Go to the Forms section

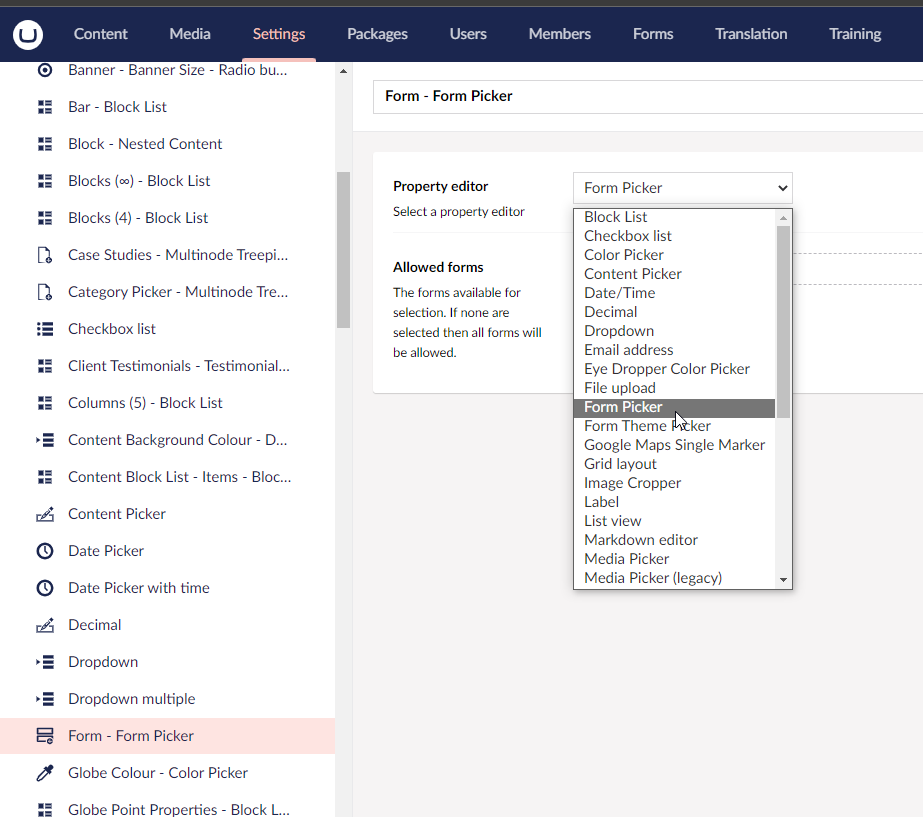click(652, 33)
